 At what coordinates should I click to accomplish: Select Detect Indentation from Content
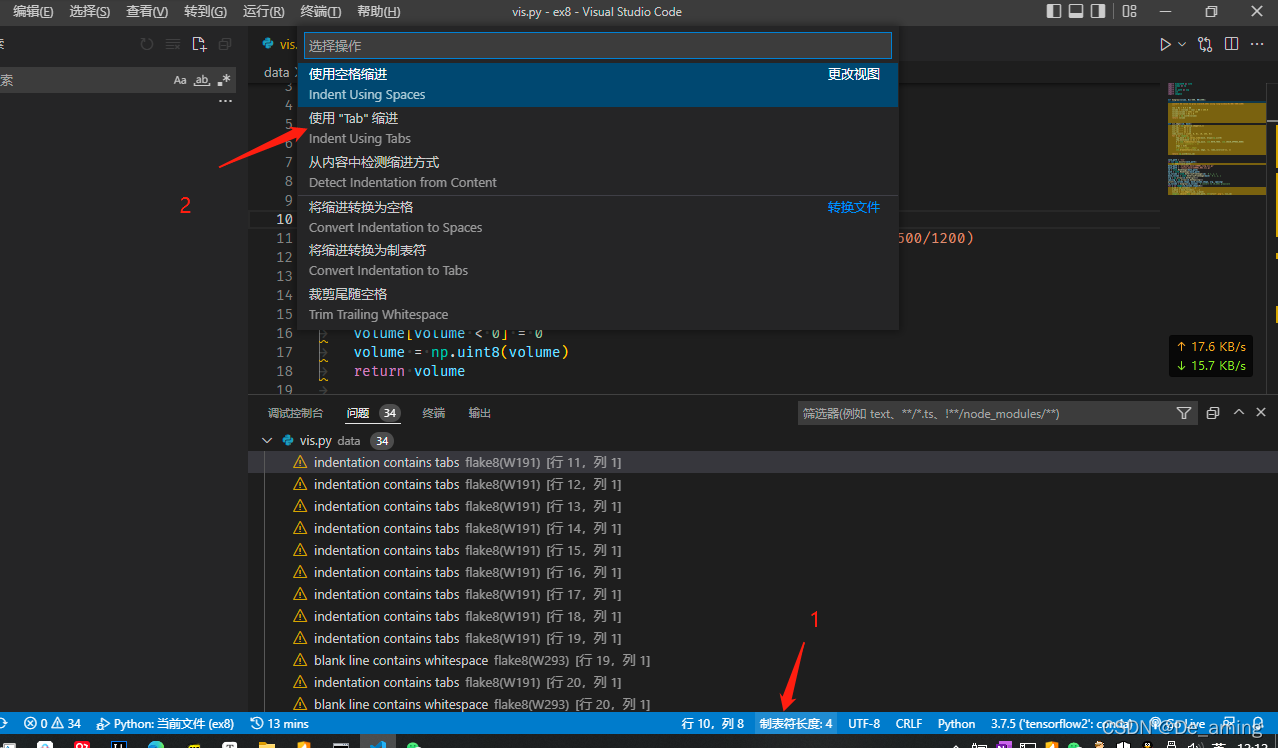point(597,172)
